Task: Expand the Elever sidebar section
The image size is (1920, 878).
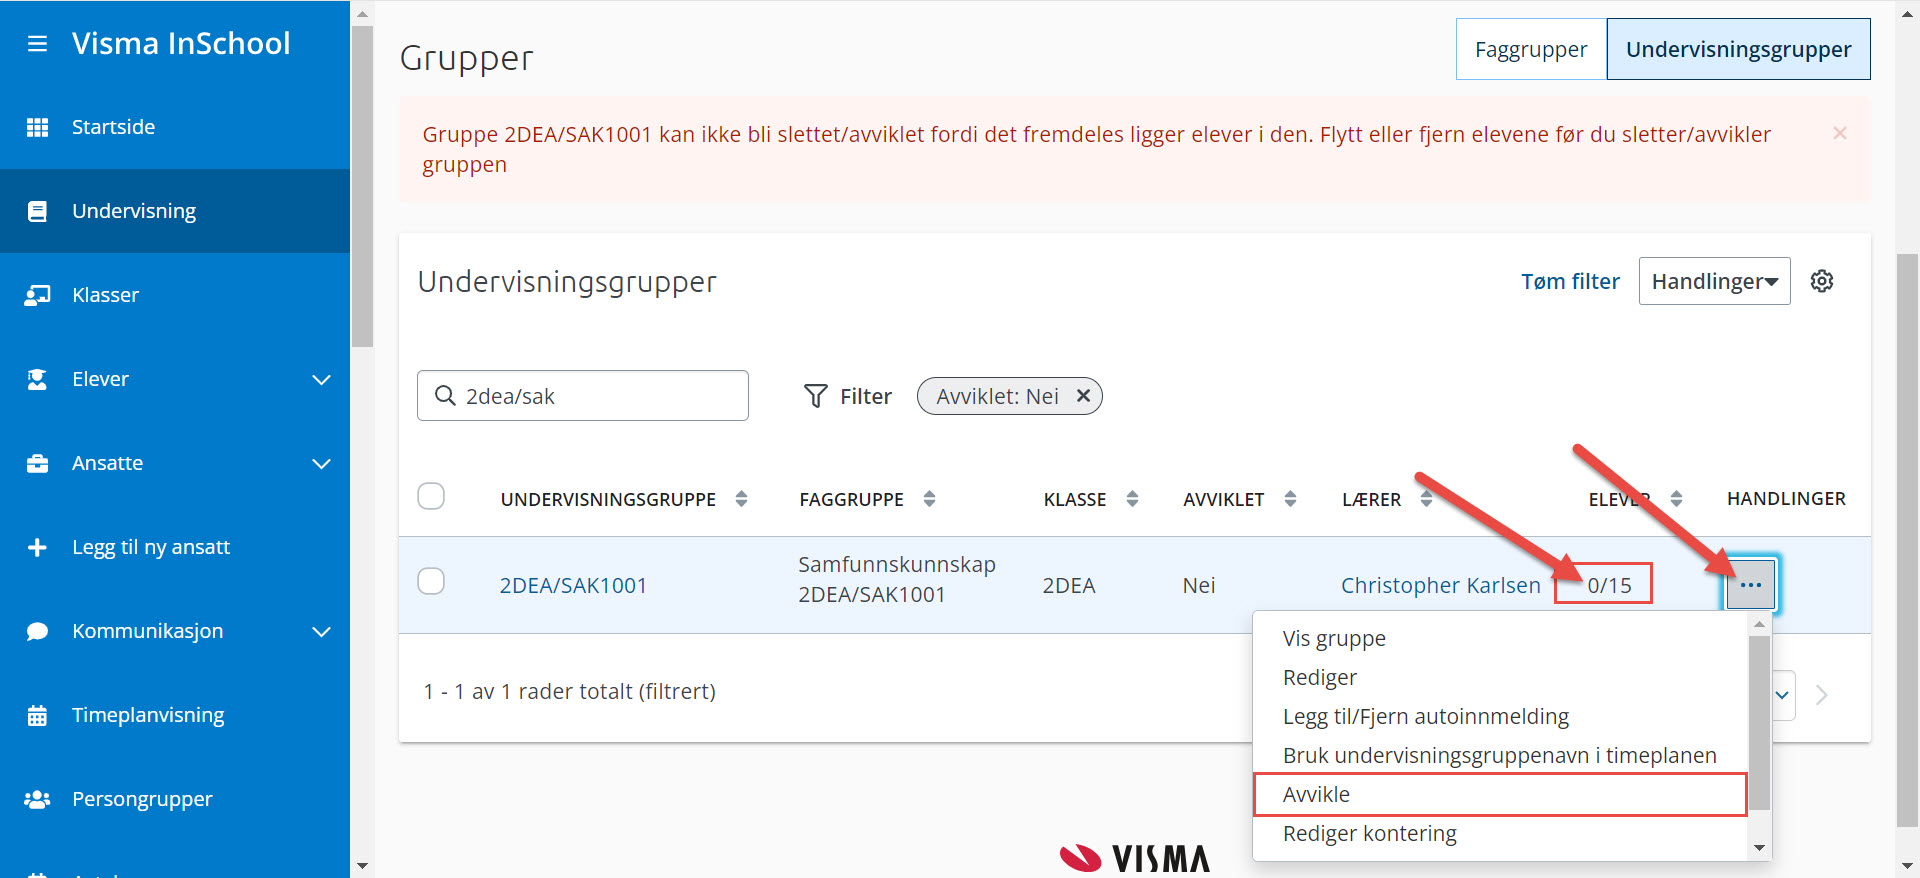Action: pos(321,379)
